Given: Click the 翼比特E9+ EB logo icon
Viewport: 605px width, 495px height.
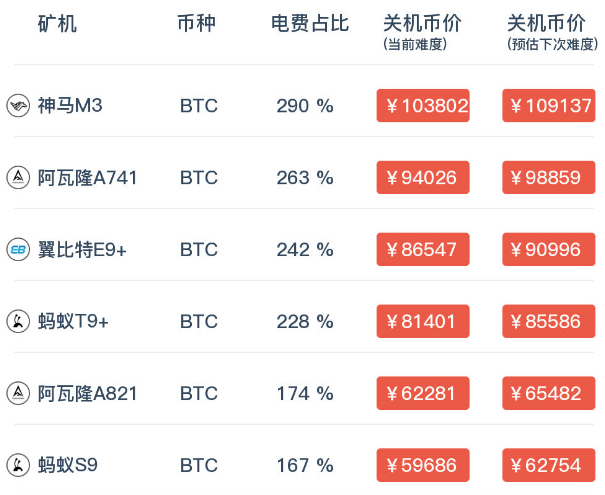Looking at the screenshot, I should [18, 249].
